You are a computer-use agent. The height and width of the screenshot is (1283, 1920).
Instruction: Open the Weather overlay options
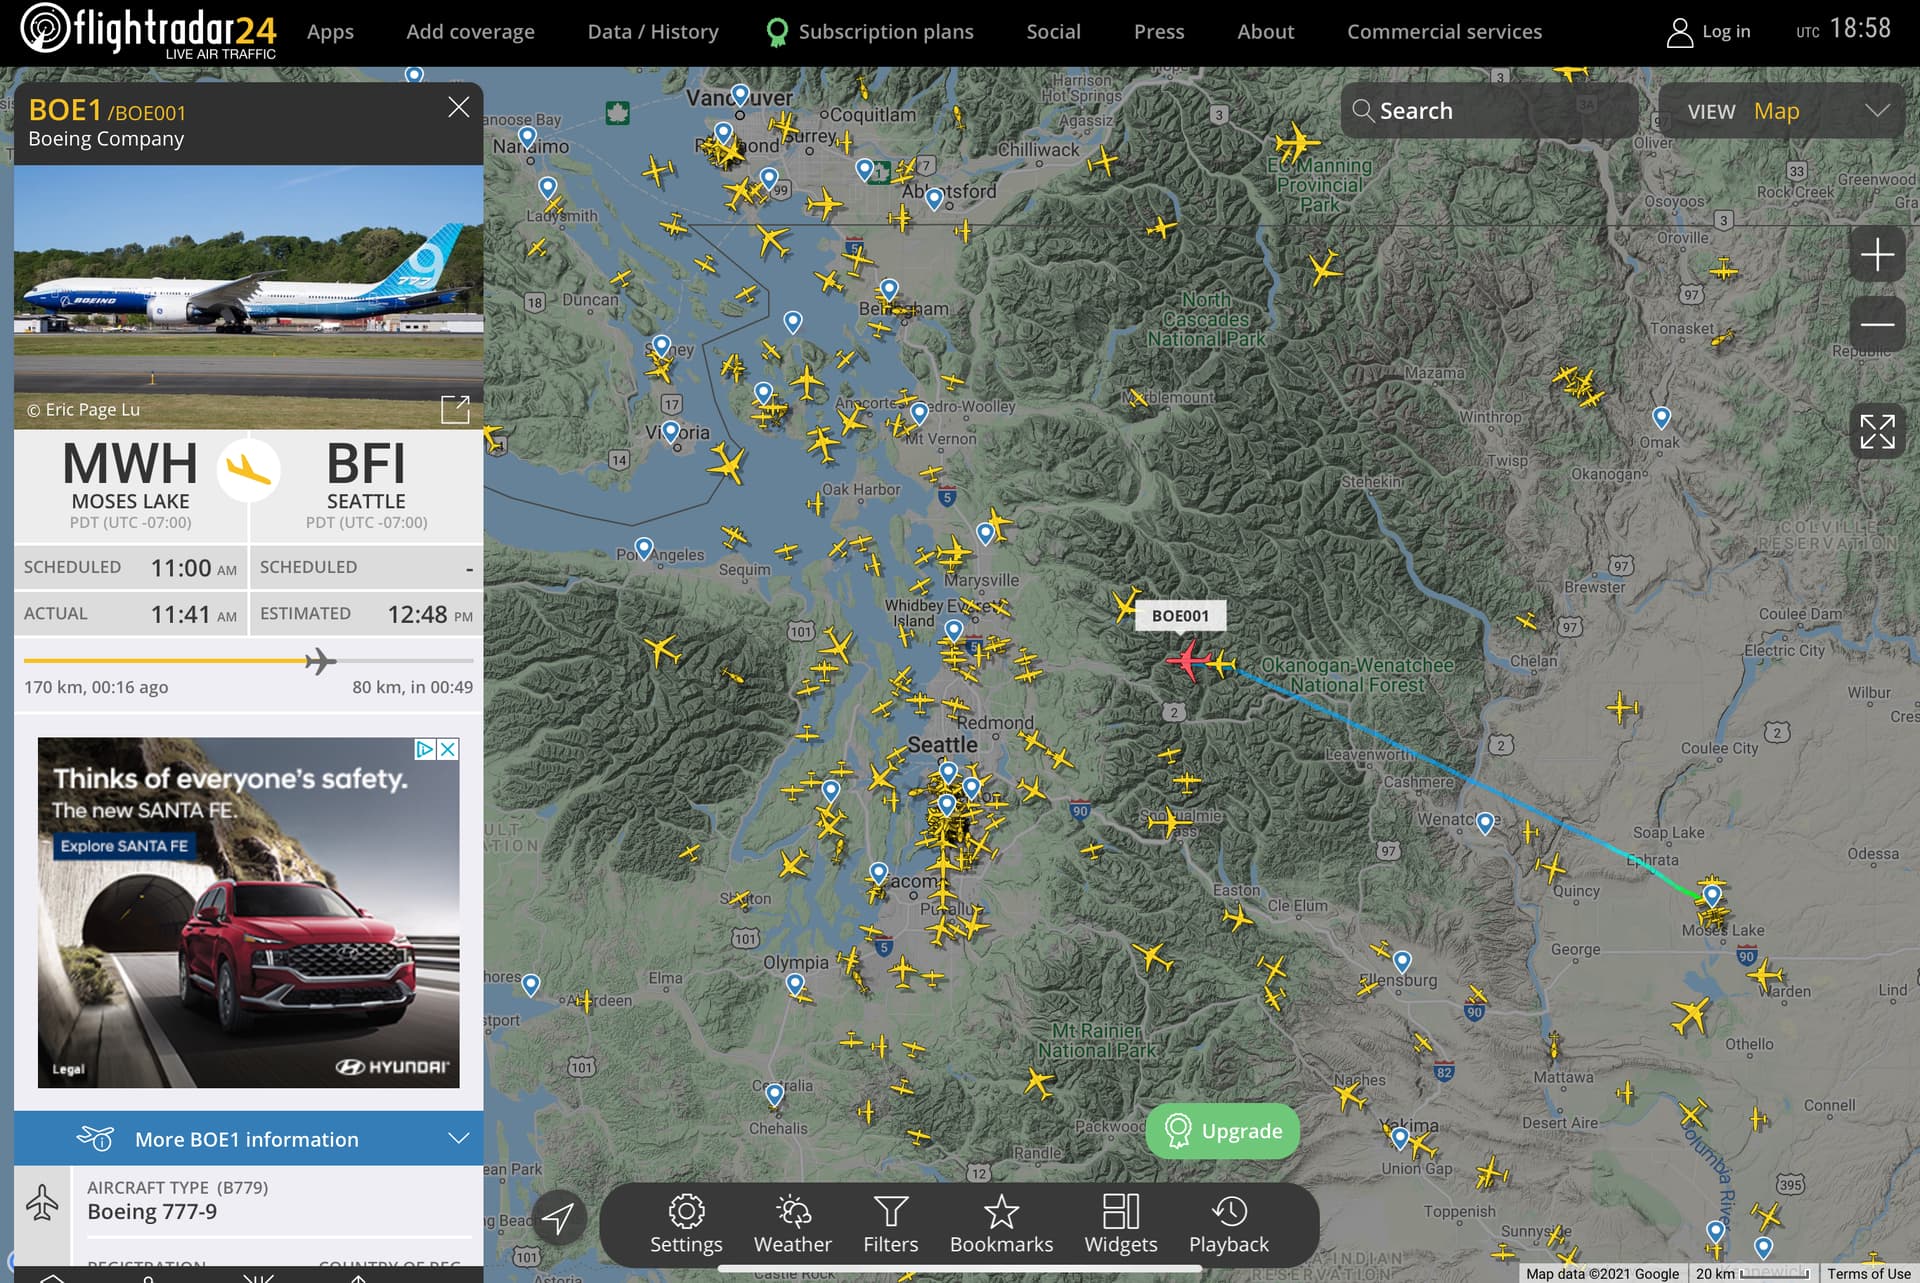[792, 1224]
